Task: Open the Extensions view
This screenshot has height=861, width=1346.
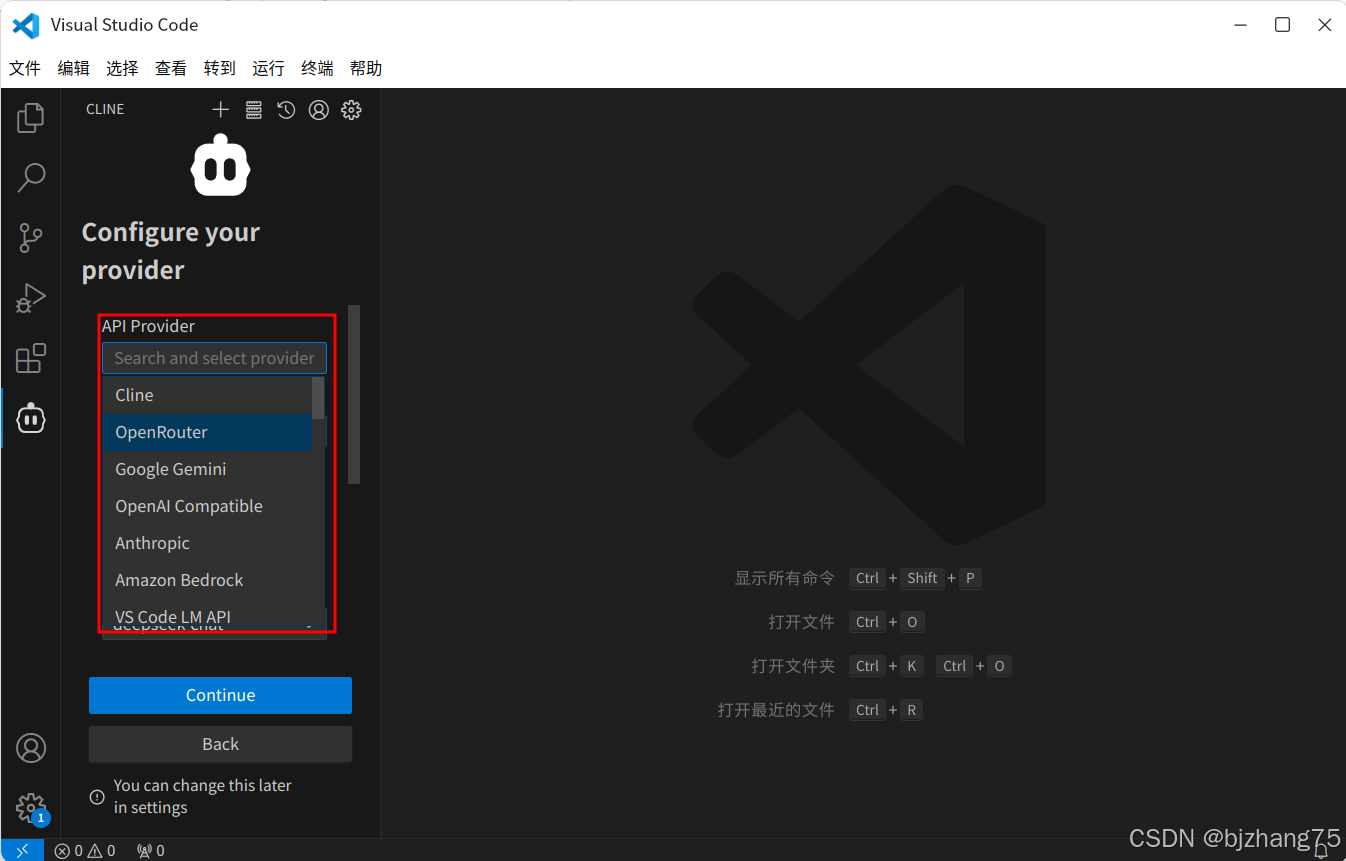Action: pyautogui.click(x=31, y=358)
